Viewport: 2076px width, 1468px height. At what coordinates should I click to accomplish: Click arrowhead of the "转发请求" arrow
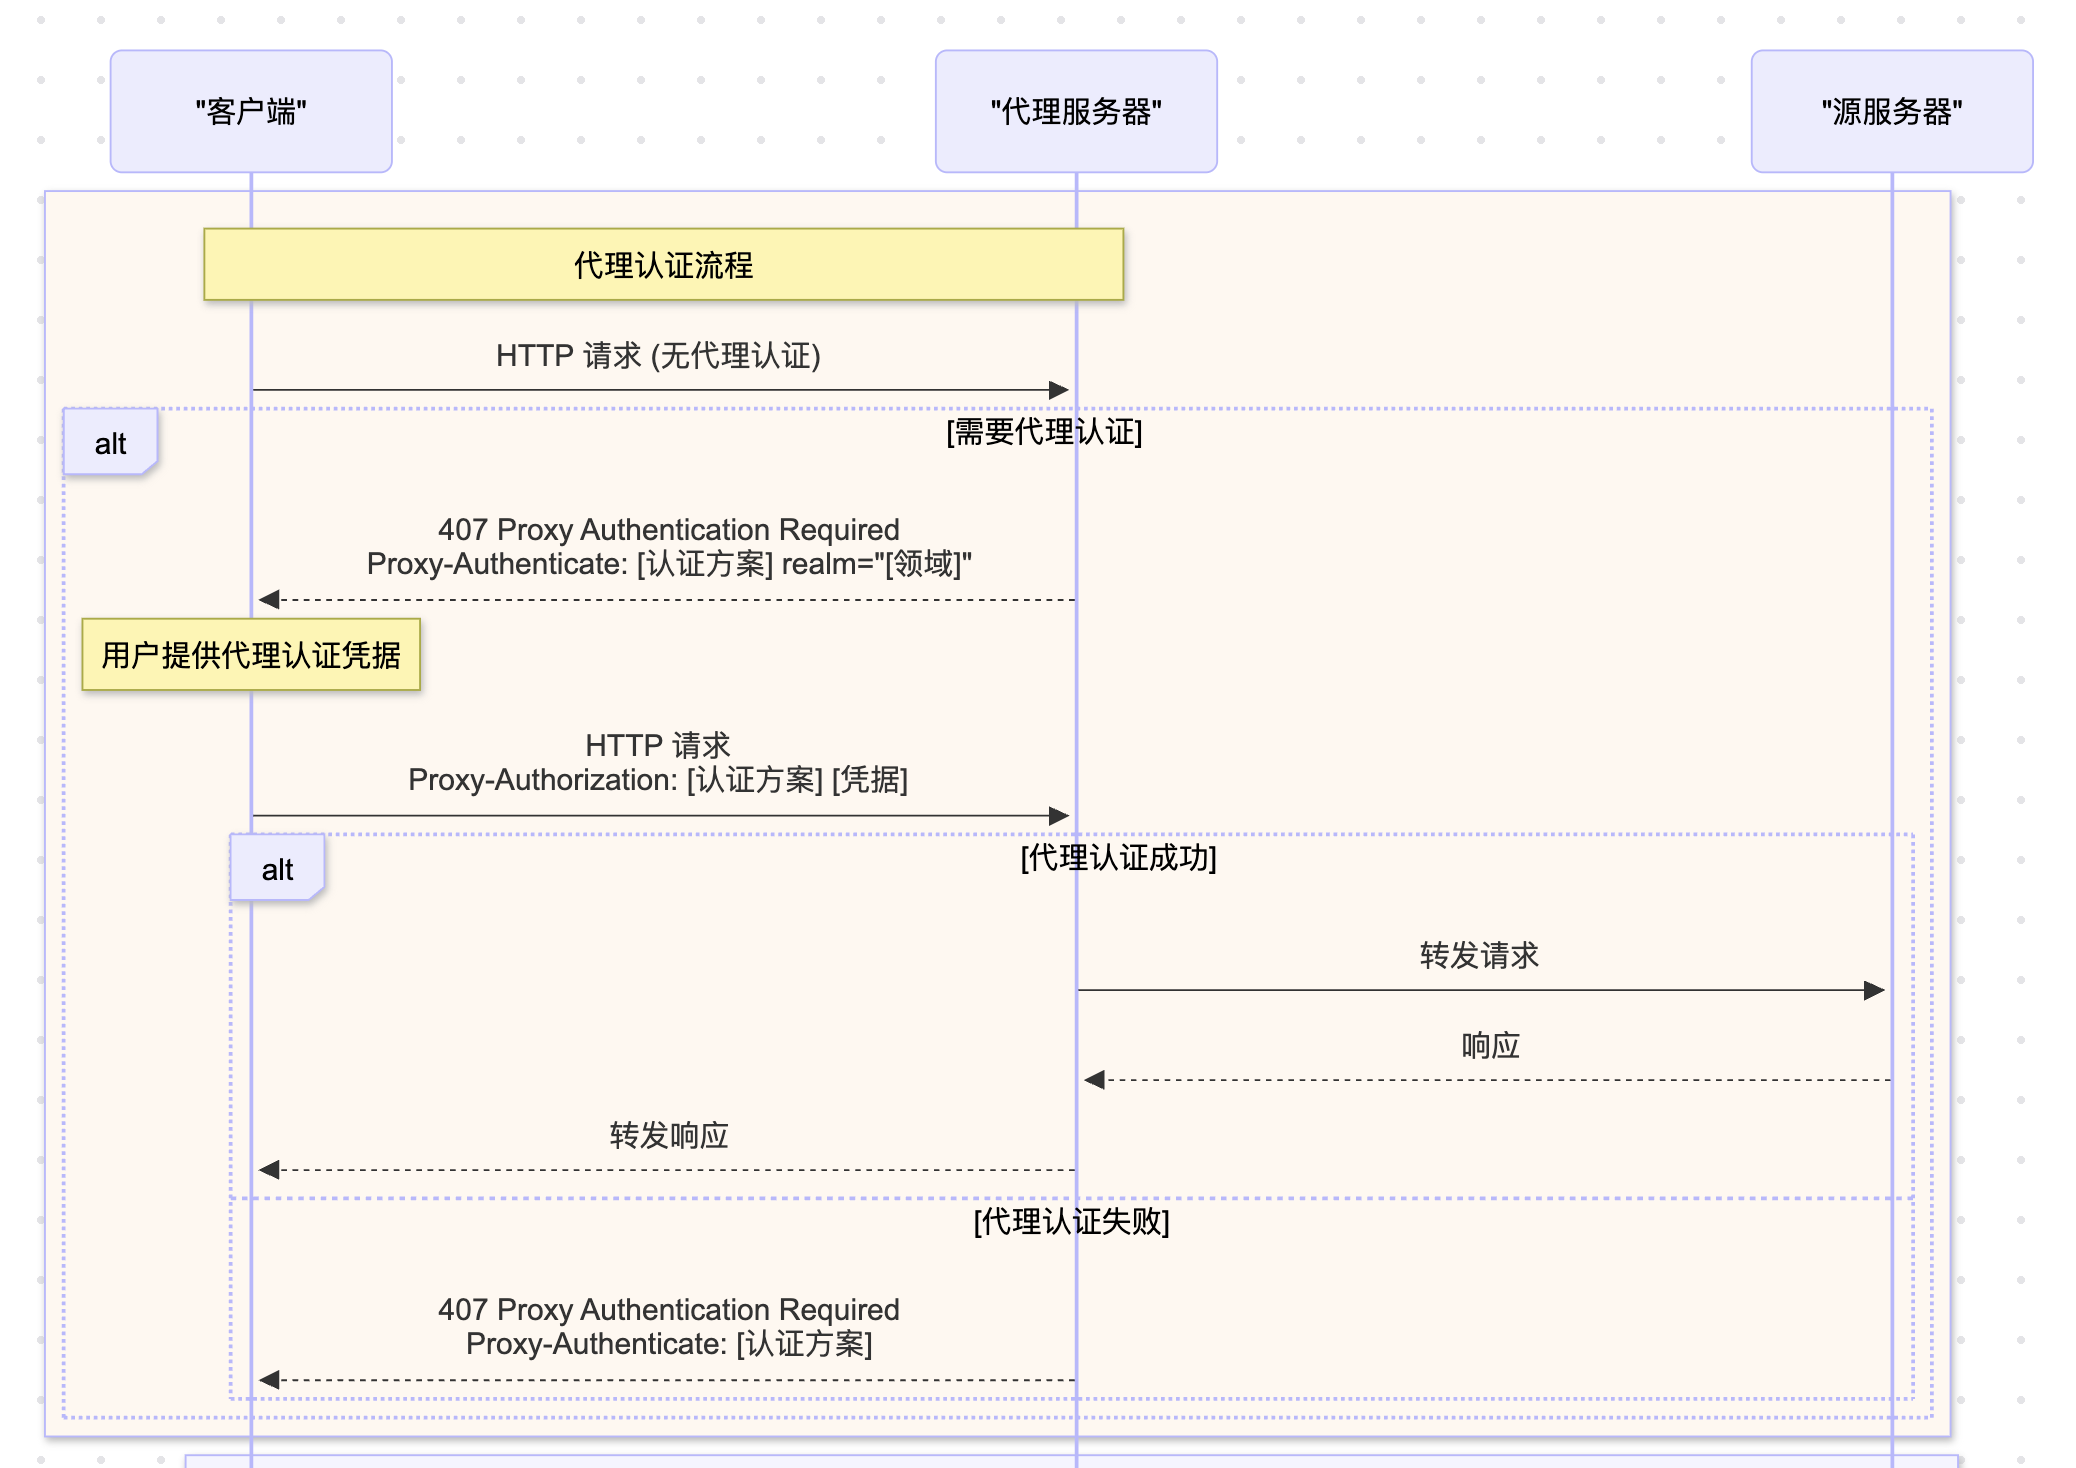click(1875, 990)
